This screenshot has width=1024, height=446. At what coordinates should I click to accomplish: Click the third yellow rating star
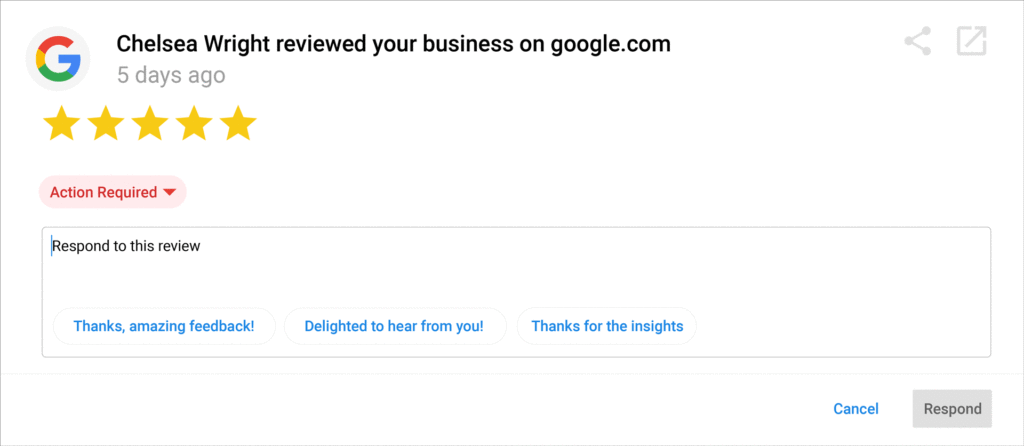pos(149,125)
